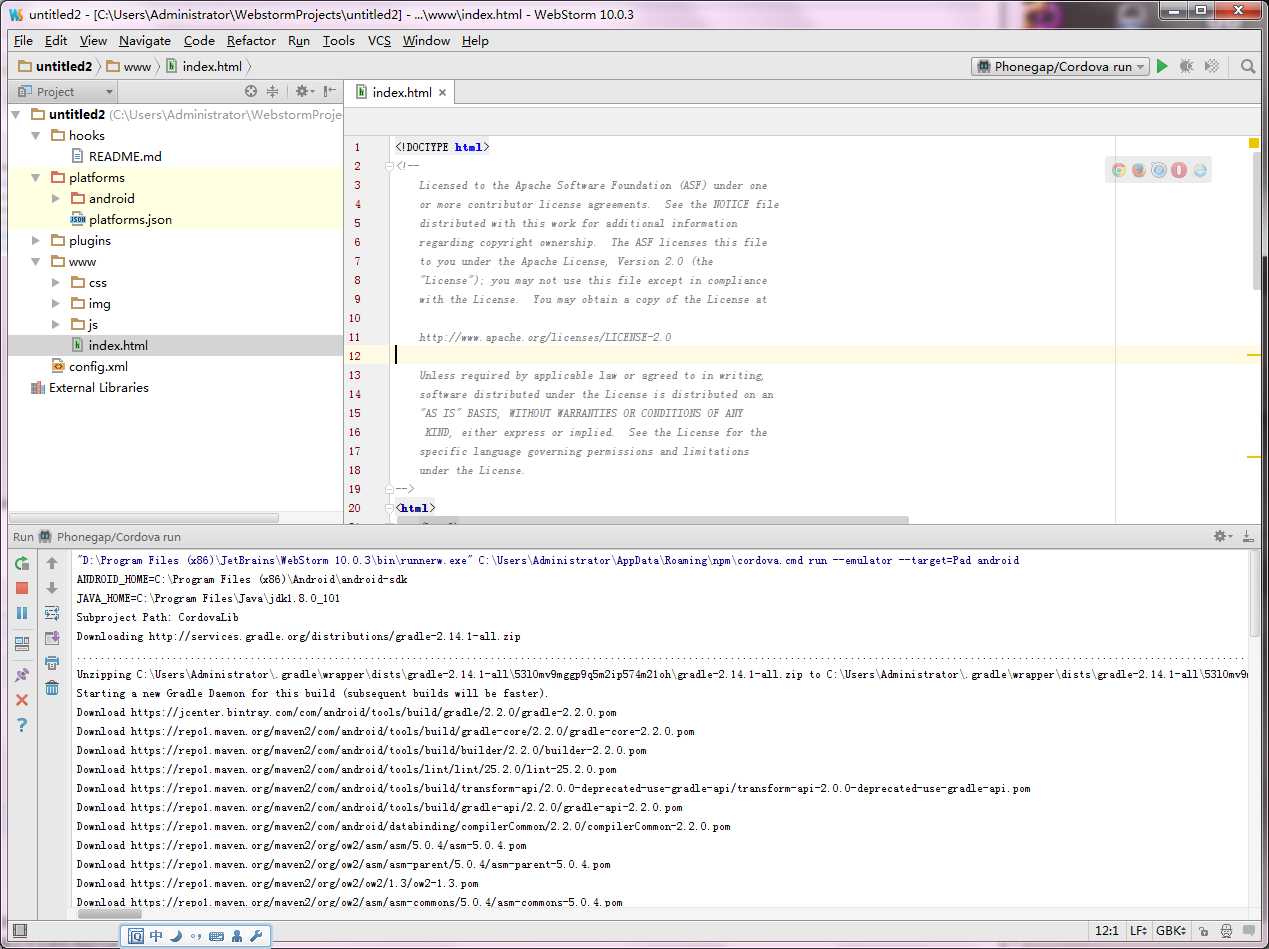This screenshot has height=949, width=1269.
Task: Open index.html preview in Internet Explorer icon
Action: coord(1200,170)
